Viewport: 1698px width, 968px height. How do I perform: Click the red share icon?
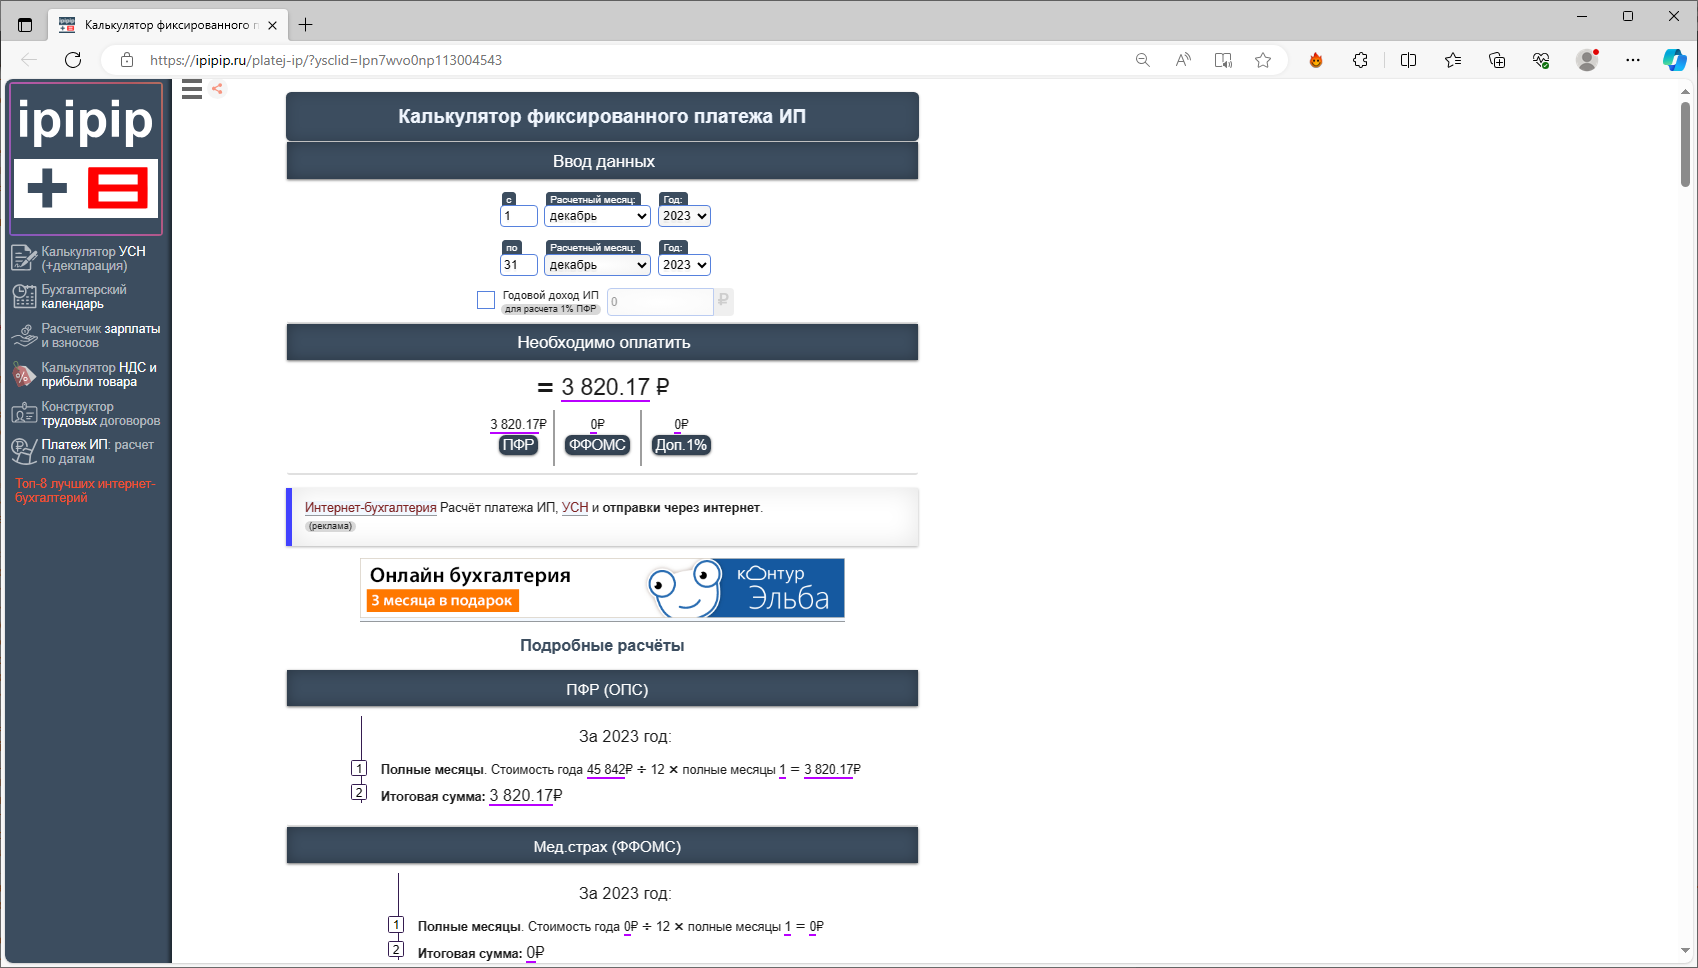click(217, 89)
